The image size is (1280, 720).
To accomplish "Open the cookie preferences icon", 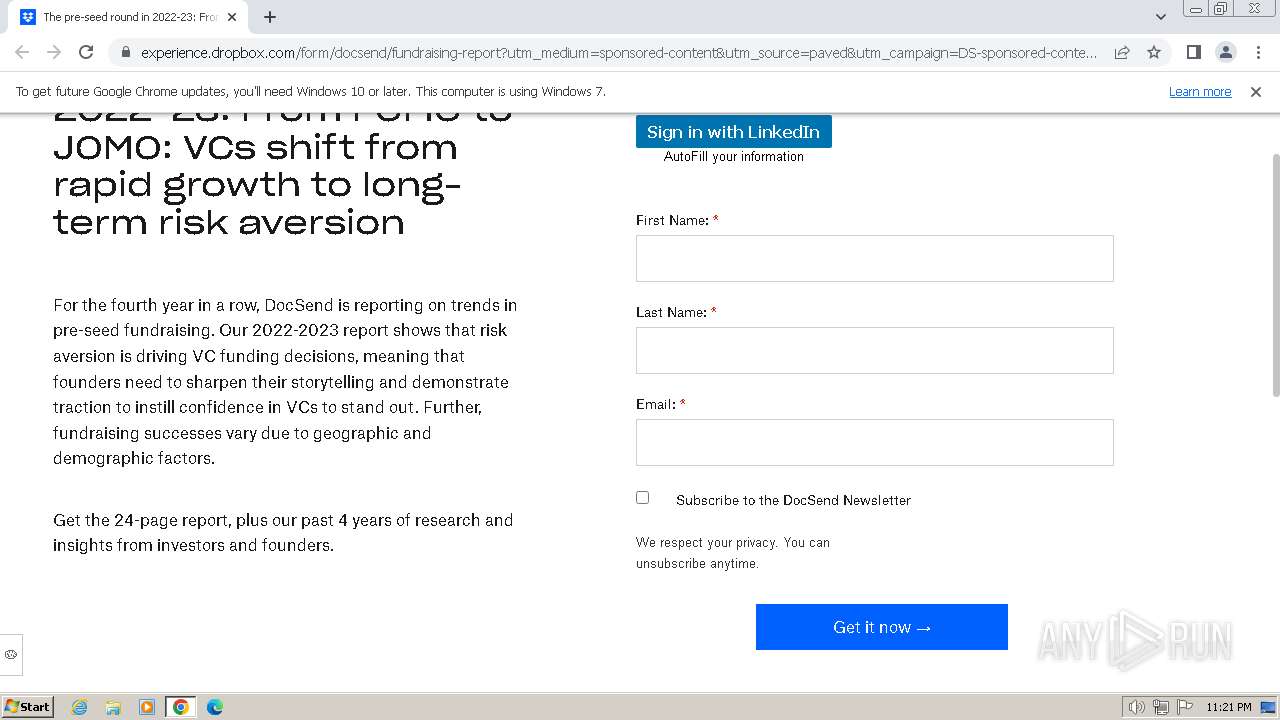I will point(11,655).
